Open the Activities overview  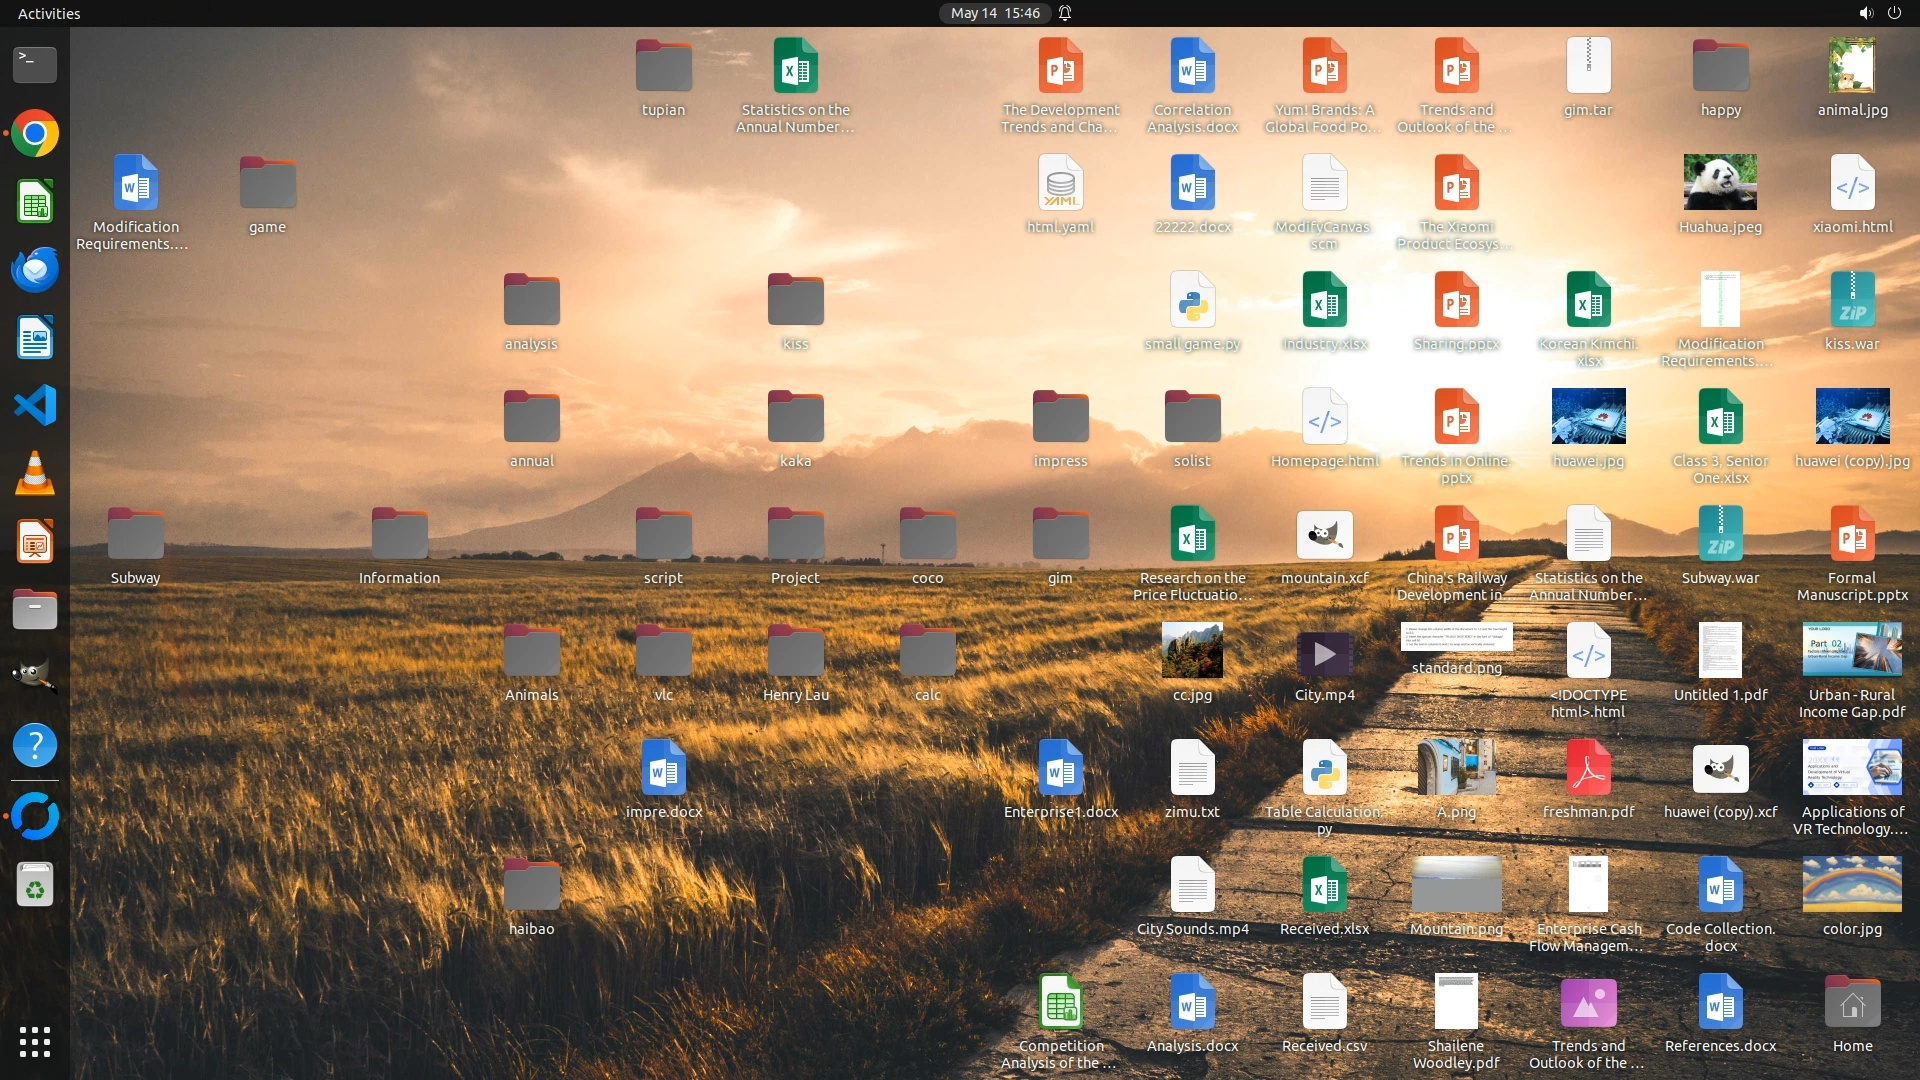(49, 13)
